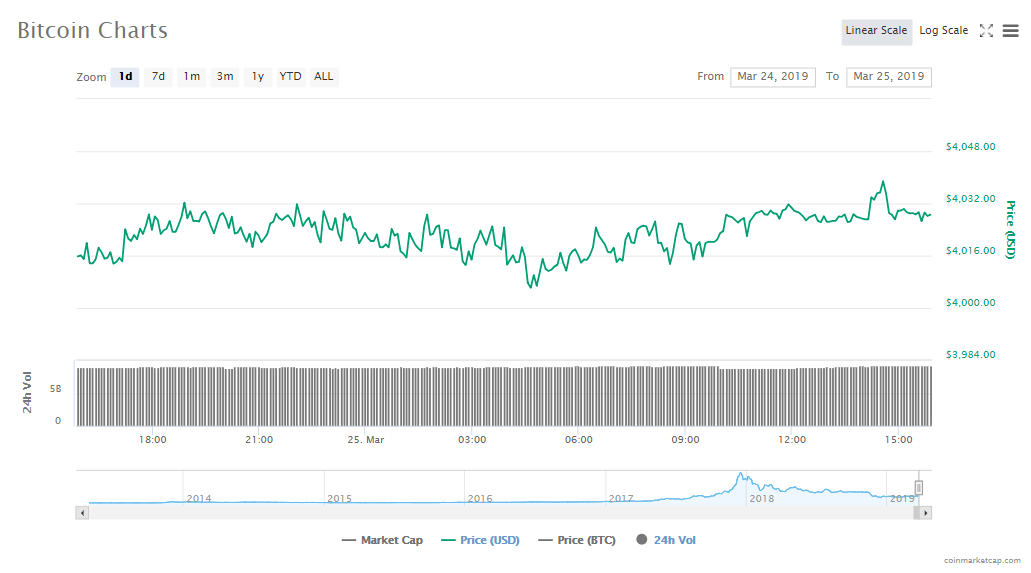Toggle fullscreen chart view
Image resolution: width=1031 pixels, height=573 pixels.
[986, 31]
